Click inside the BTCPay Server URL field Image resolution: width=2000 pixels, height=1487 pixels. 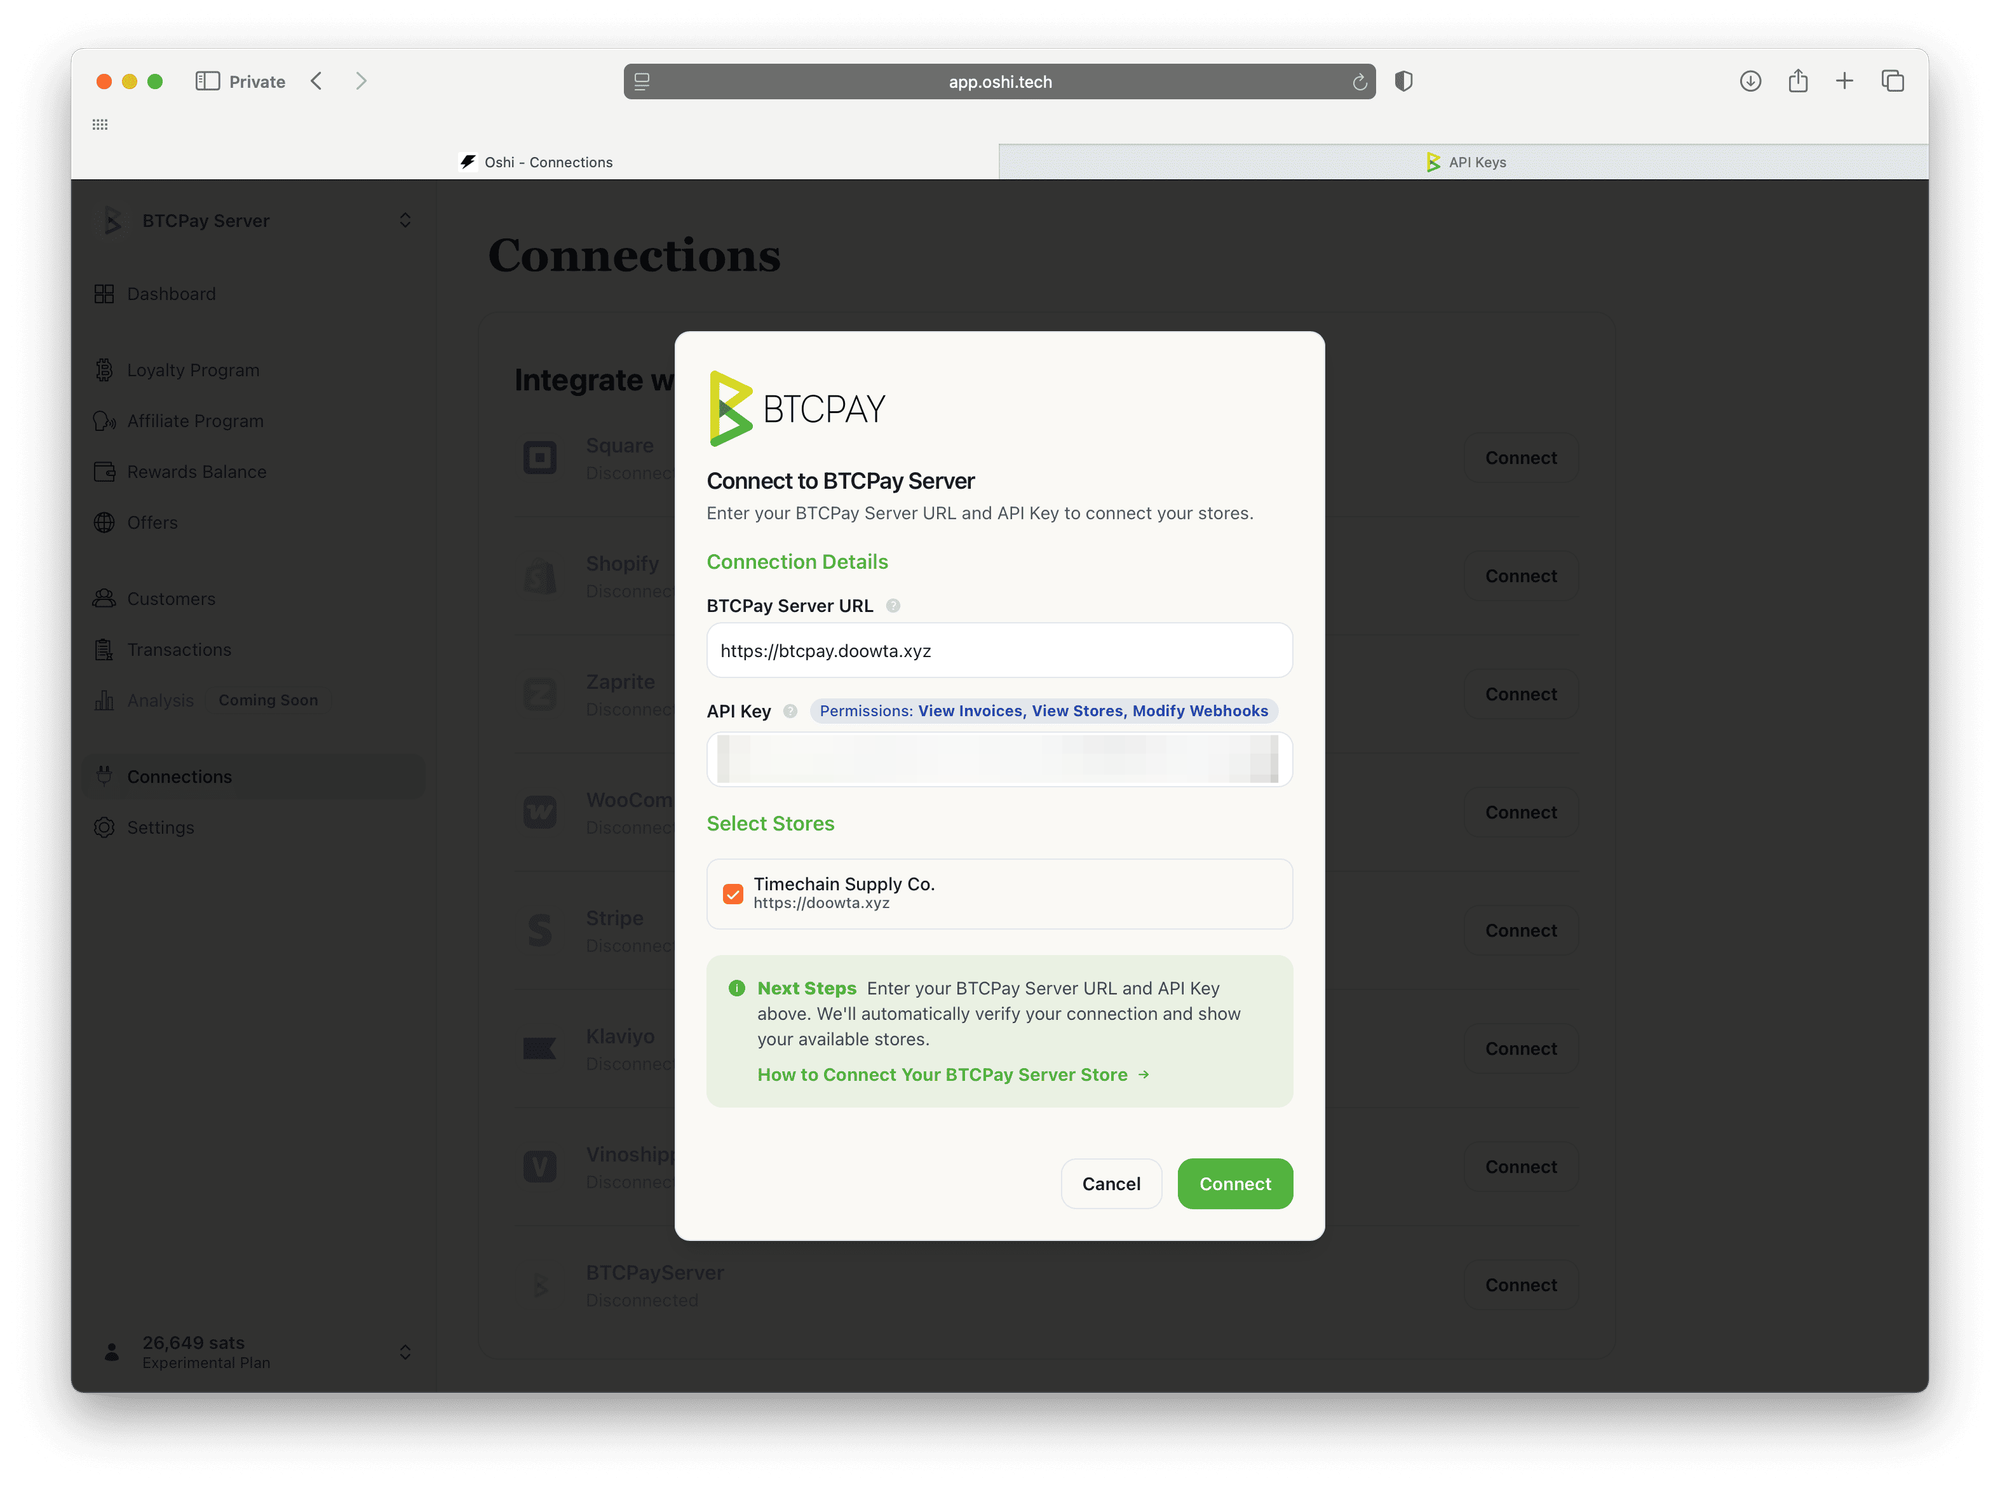(x=998, y=650)
